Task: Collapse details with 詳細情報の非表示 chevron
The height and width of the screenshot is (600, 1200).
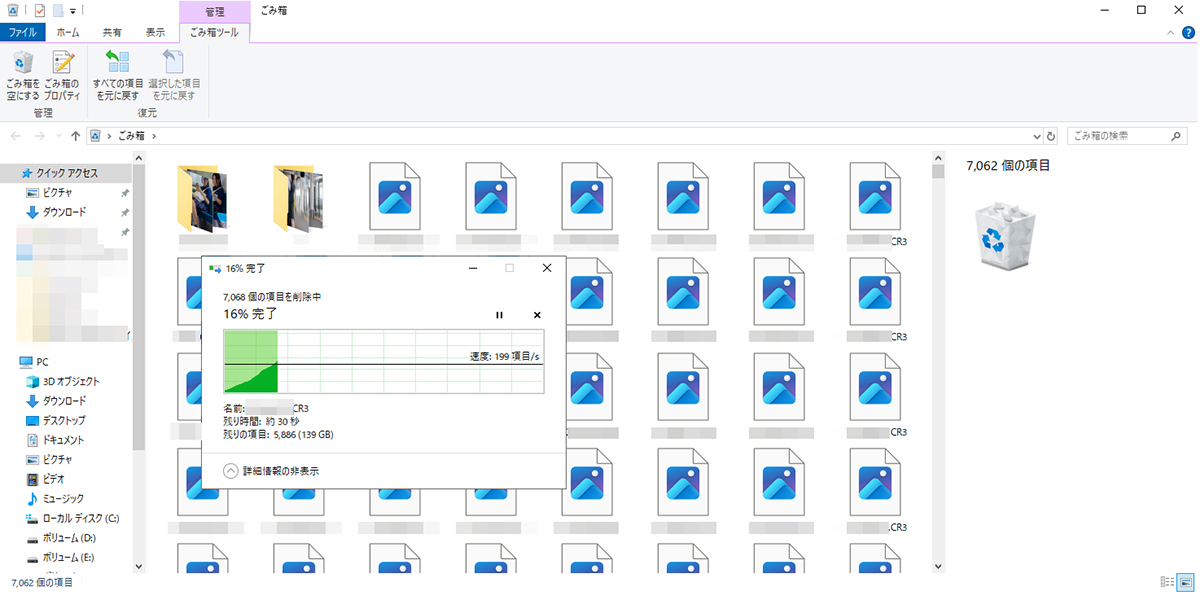Action: (x=231, y=470)
